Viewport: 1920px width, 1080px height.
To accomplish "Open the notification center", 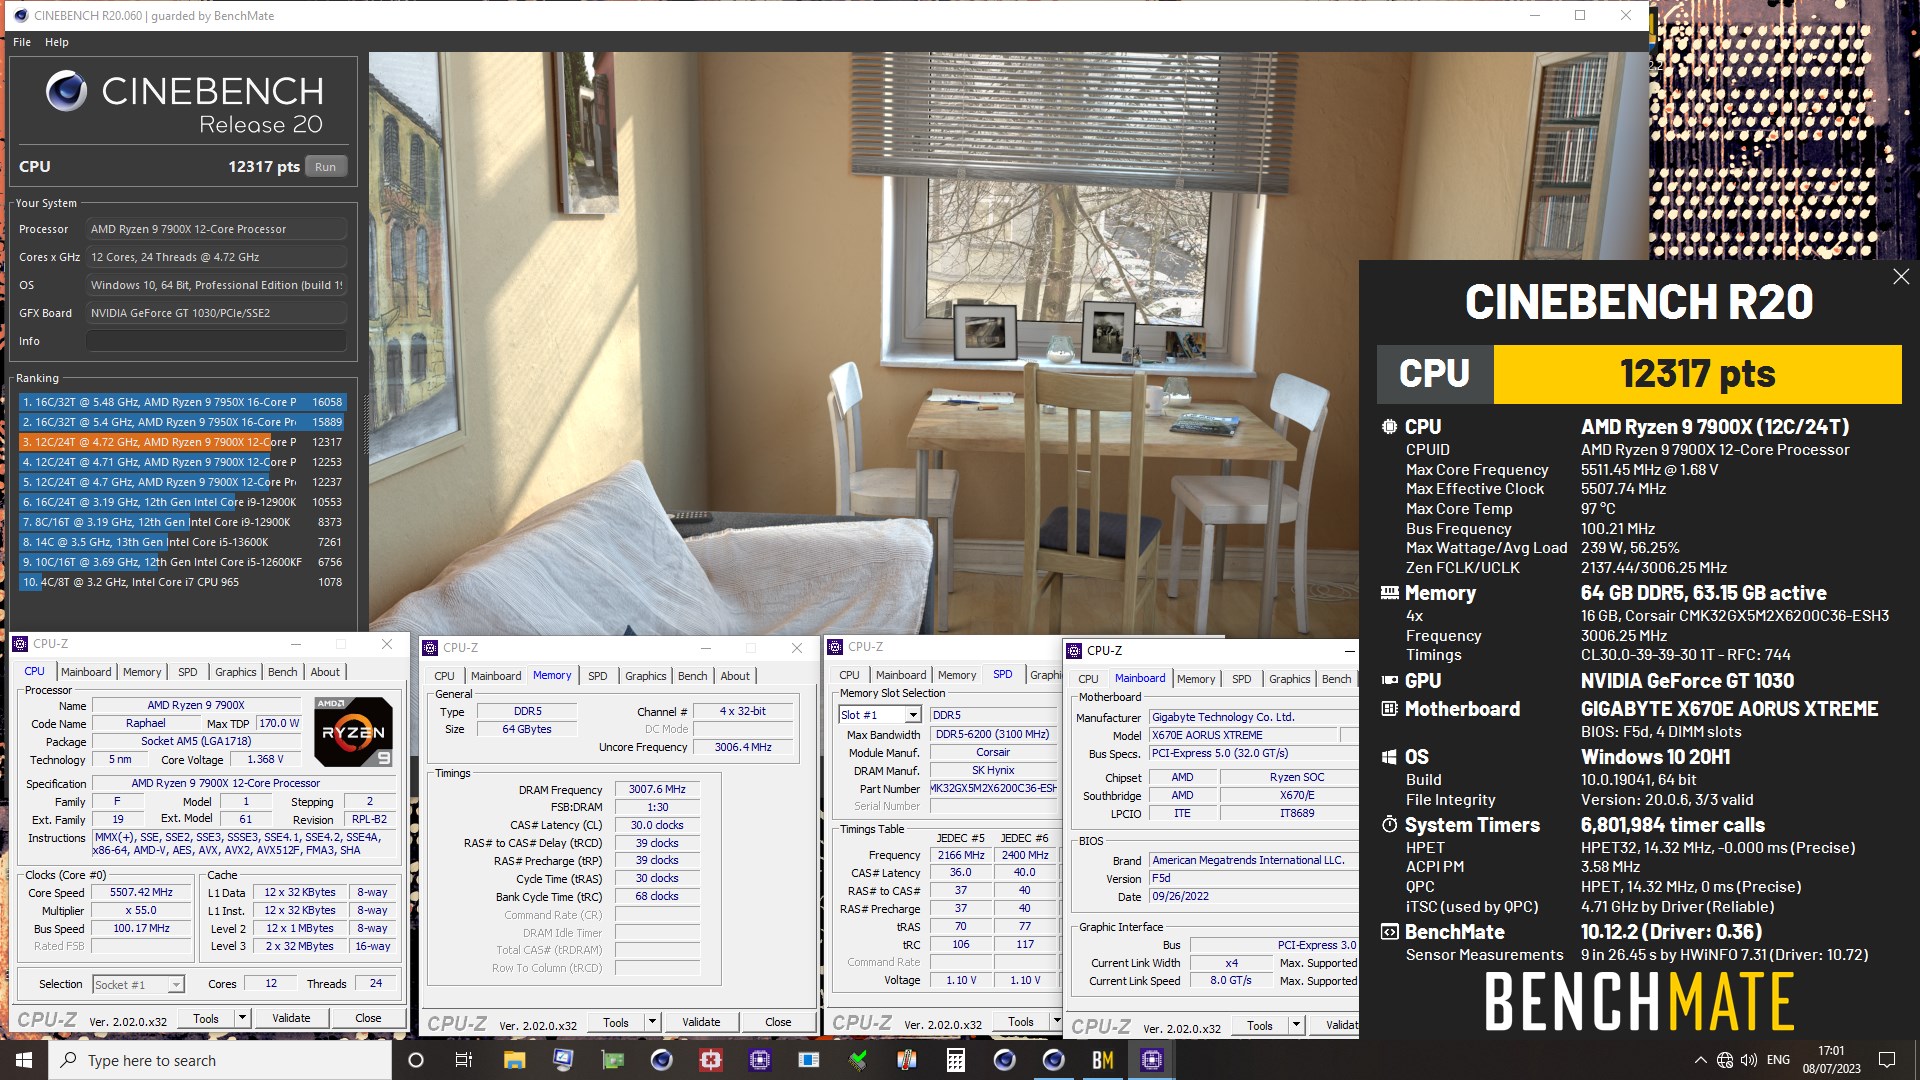I will point(1887,1060).
